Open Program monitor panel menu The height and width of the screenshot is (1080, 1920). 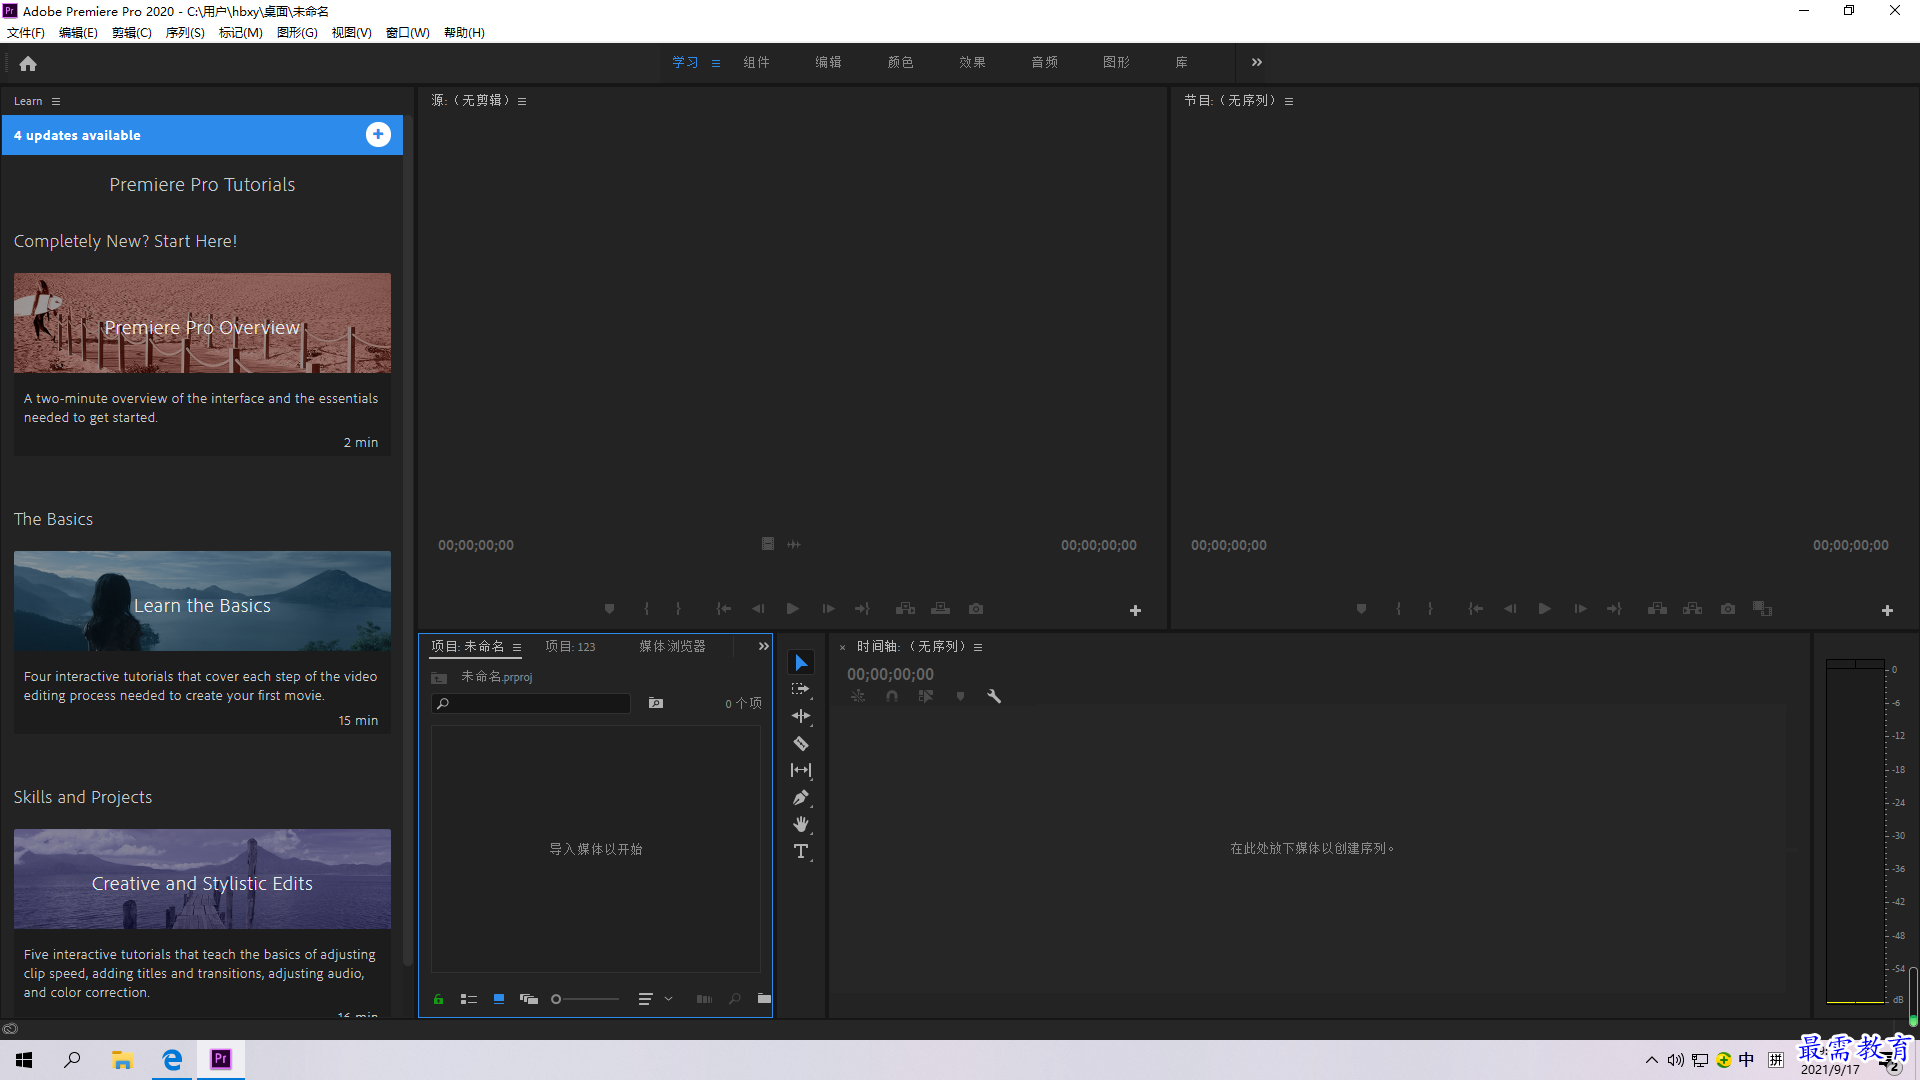pyautogui.click(x=1289, y=101)
